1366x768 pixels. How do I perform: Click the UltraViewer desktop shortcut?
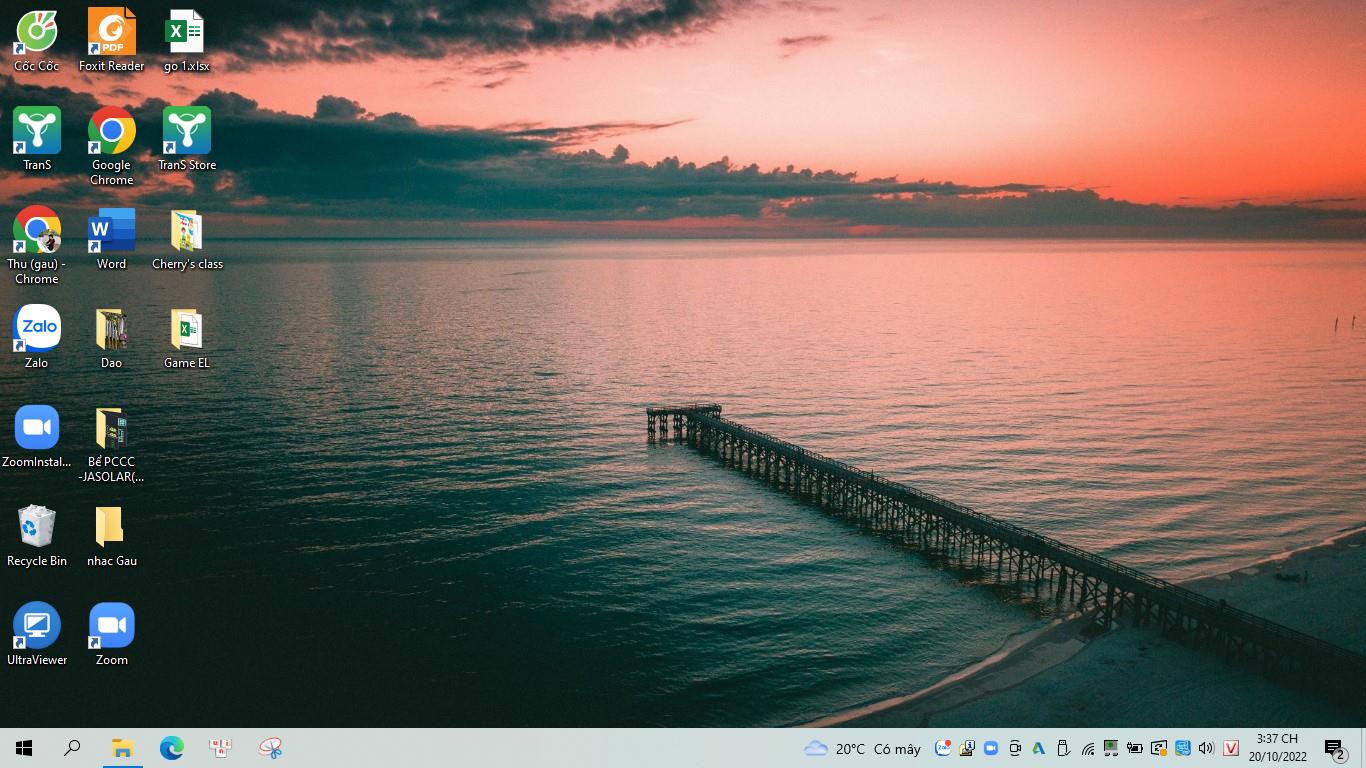pyautogui.click(x=37, y=626)
